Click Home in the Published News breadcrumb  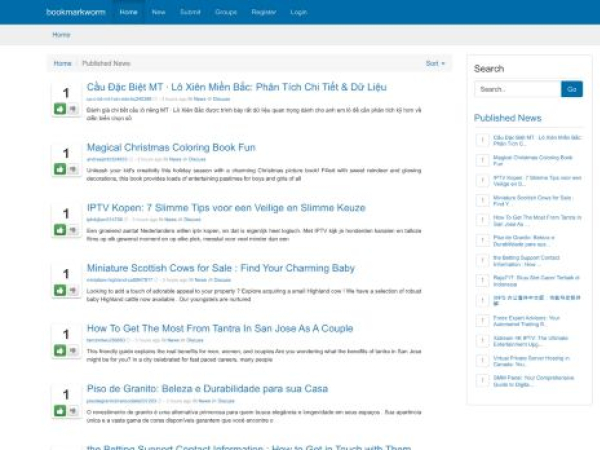click(62, 64)
